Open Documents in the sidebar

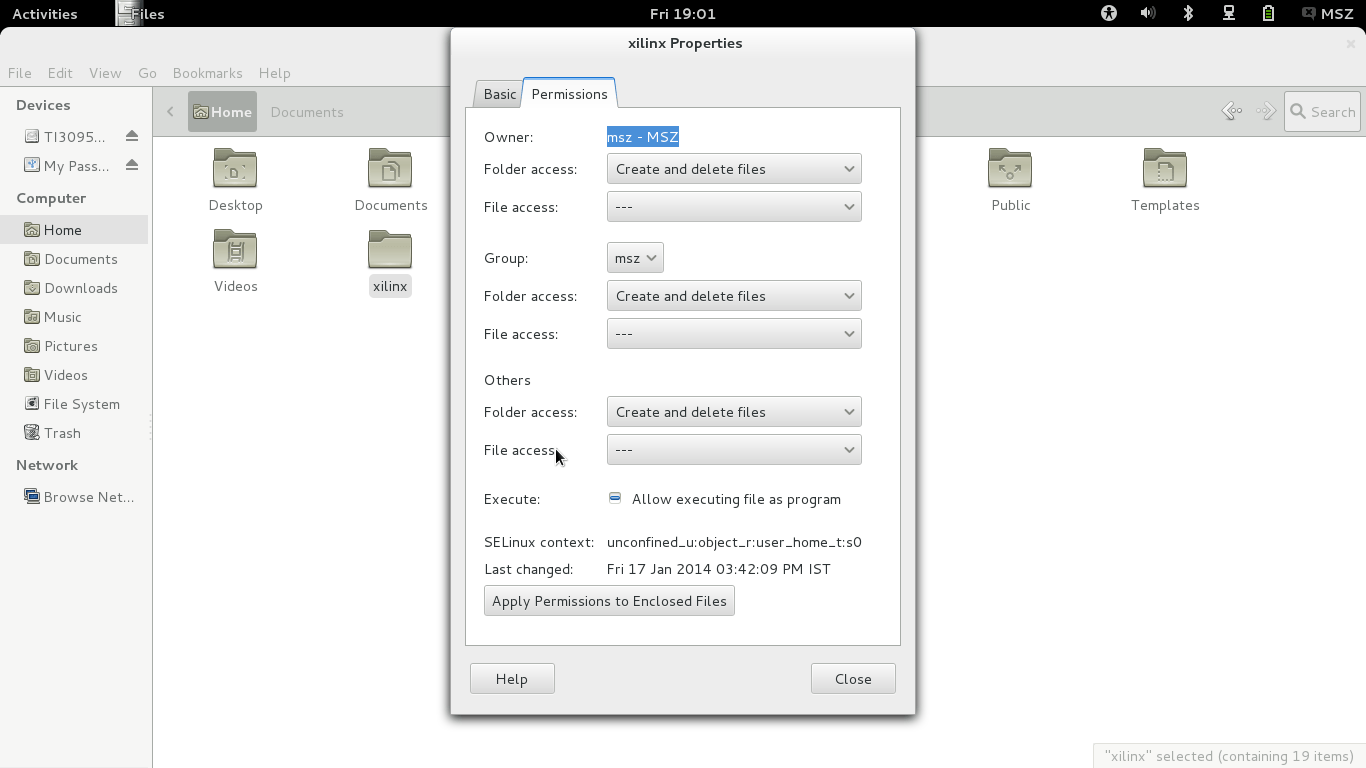point(74,259)
